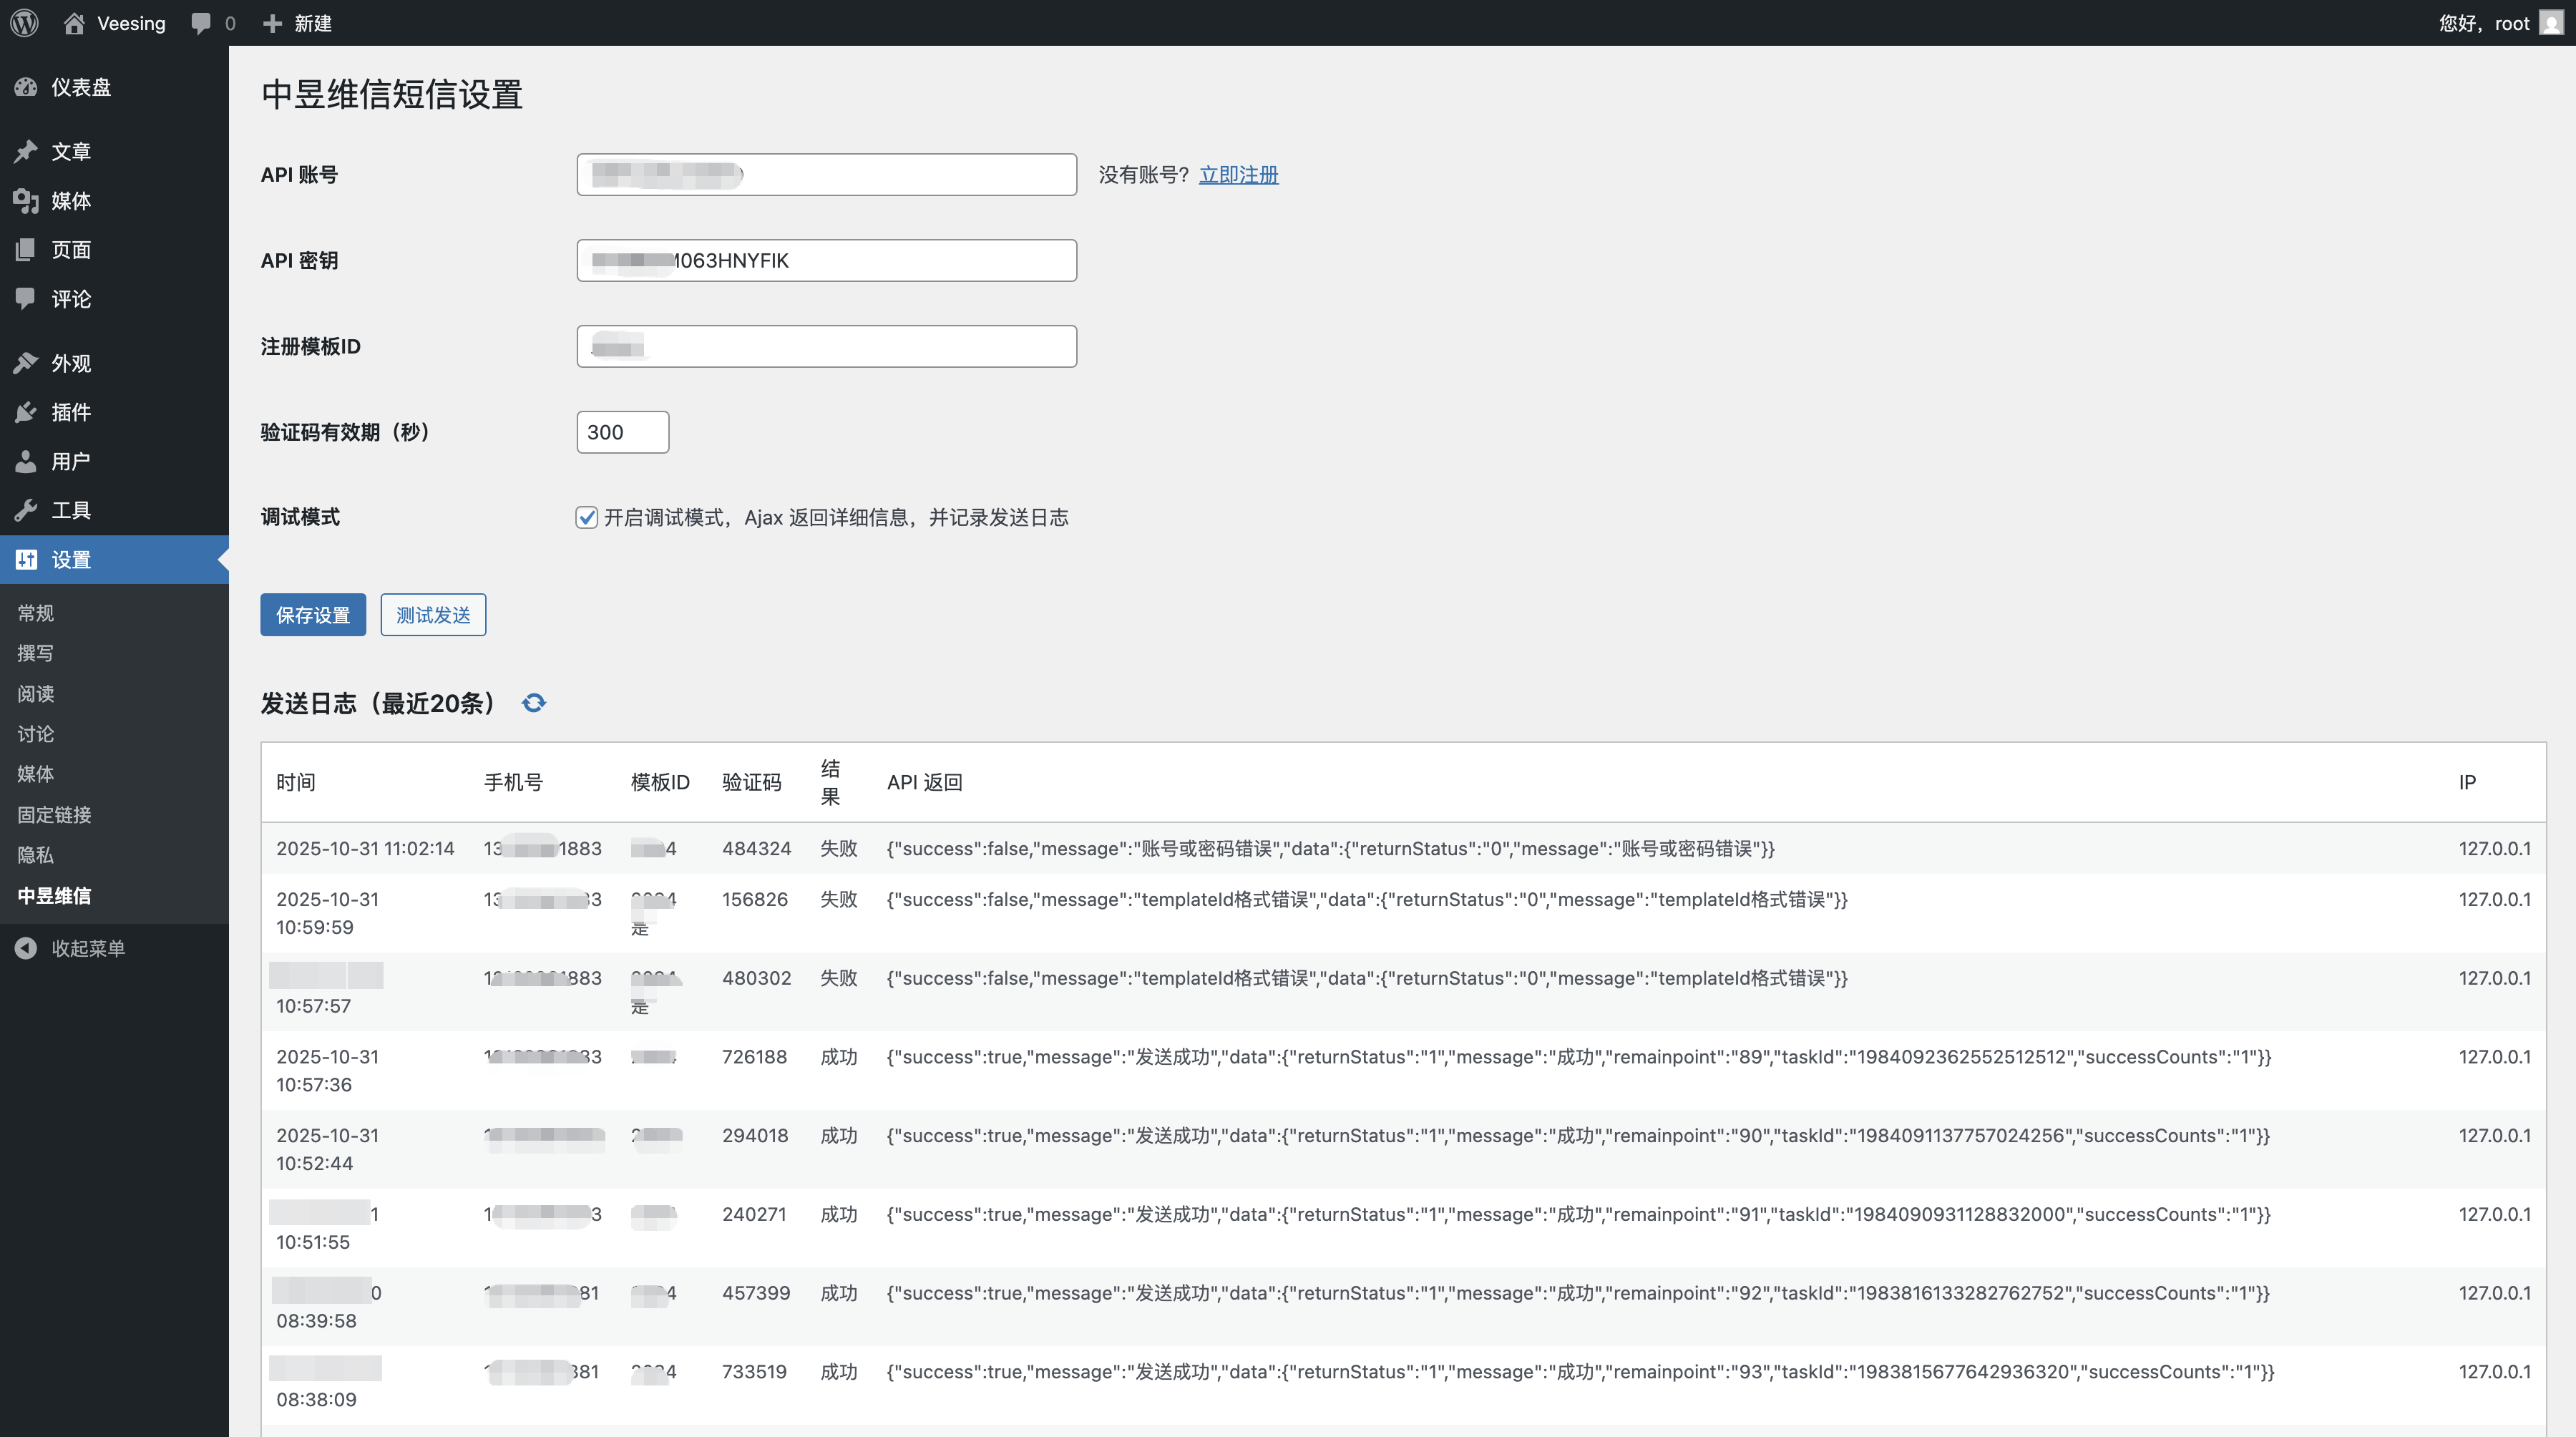Focus the 注册模板ID input field

click(827, 347)
